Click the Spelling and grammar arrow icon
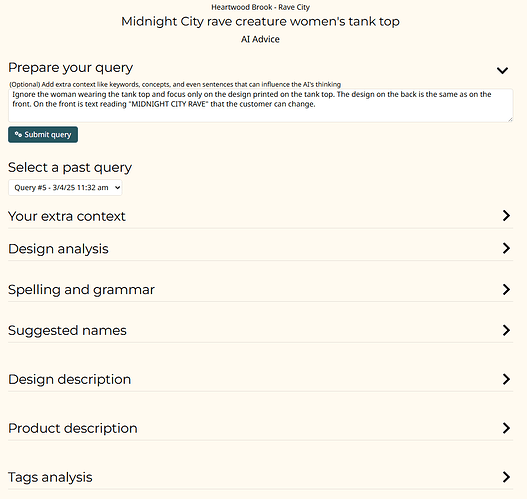Screen dimensions: 527x499 (x=506, y=289)
